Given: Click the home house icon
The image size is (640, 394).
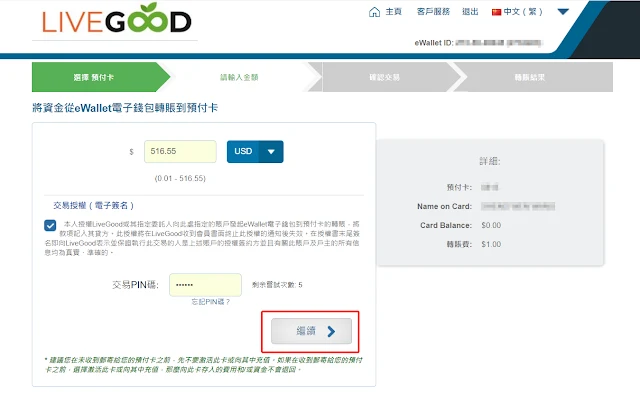Looking at the screenshot, I should click(374, 12).
